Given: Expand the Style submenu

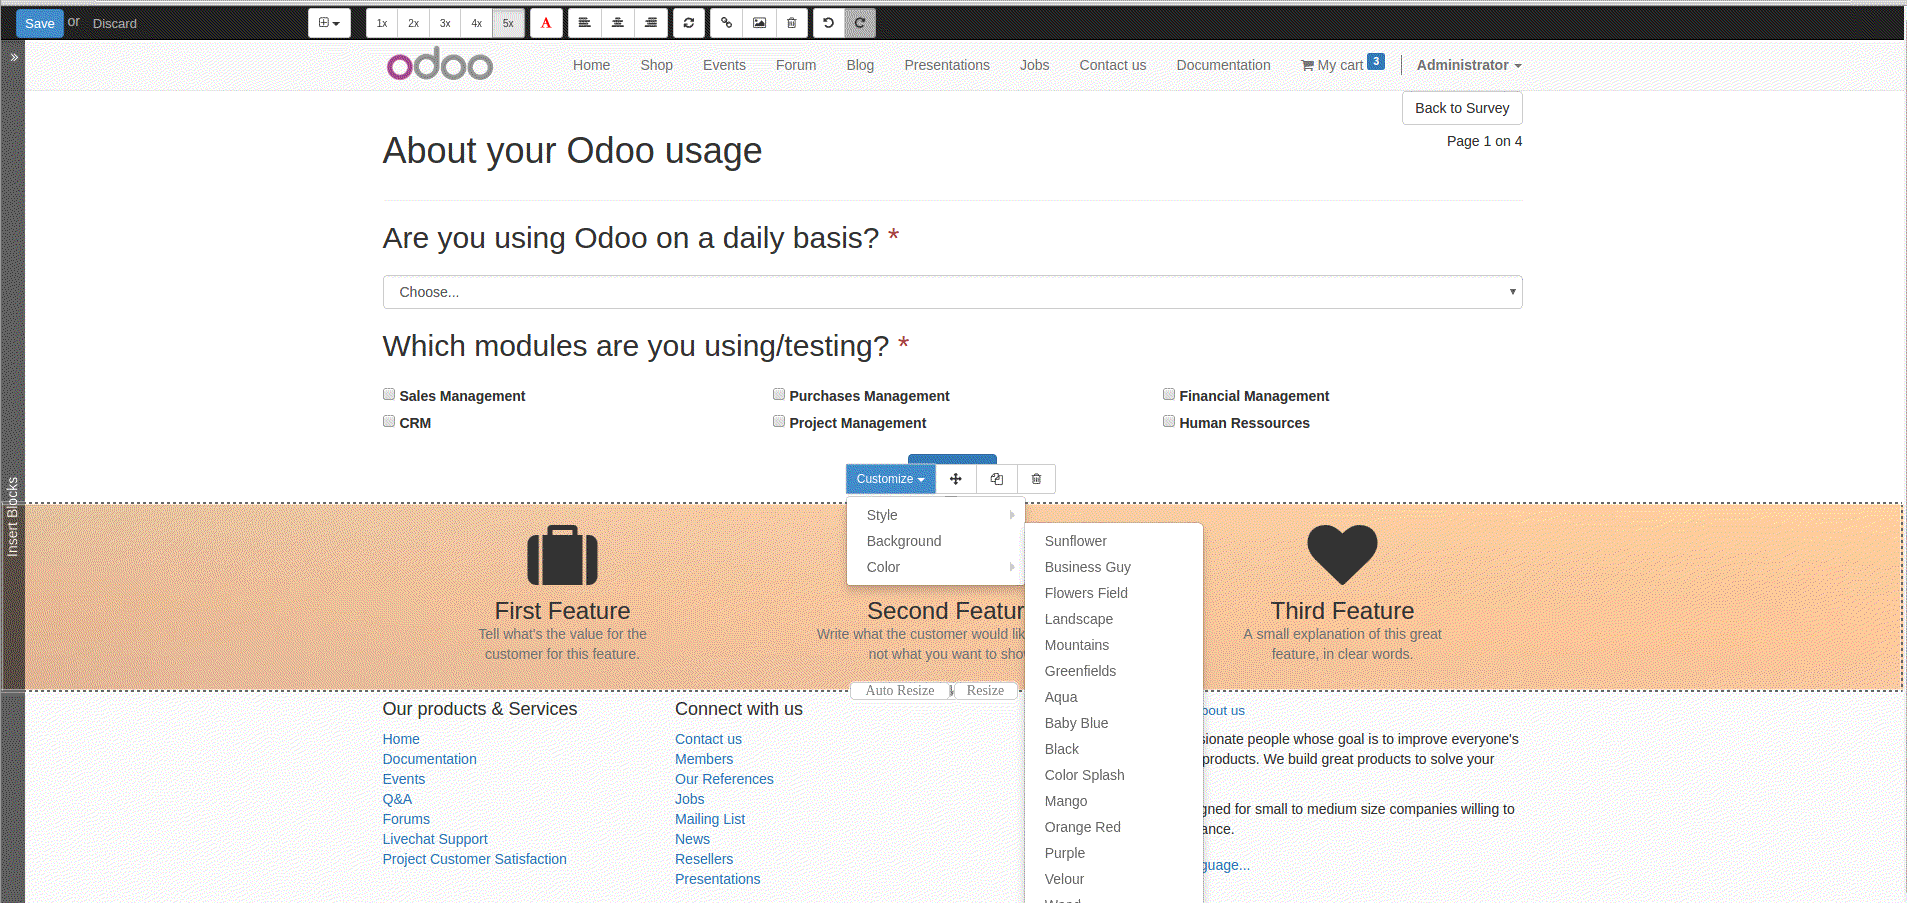Looking at the screenshot, I should click(936, 515).
